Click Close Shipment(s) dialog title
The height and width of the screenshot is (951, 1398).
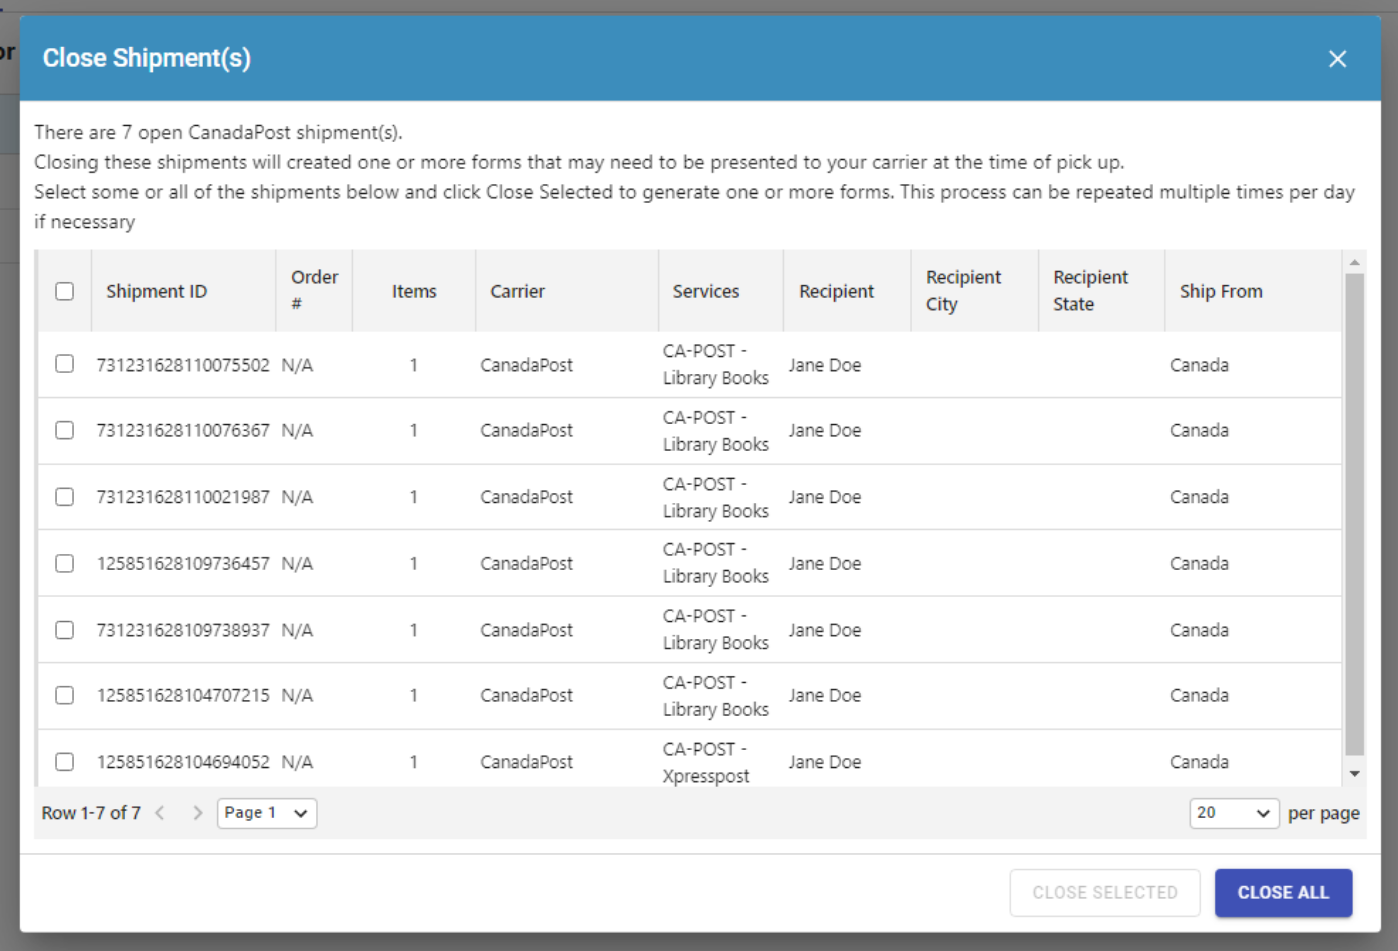(147, 58)
